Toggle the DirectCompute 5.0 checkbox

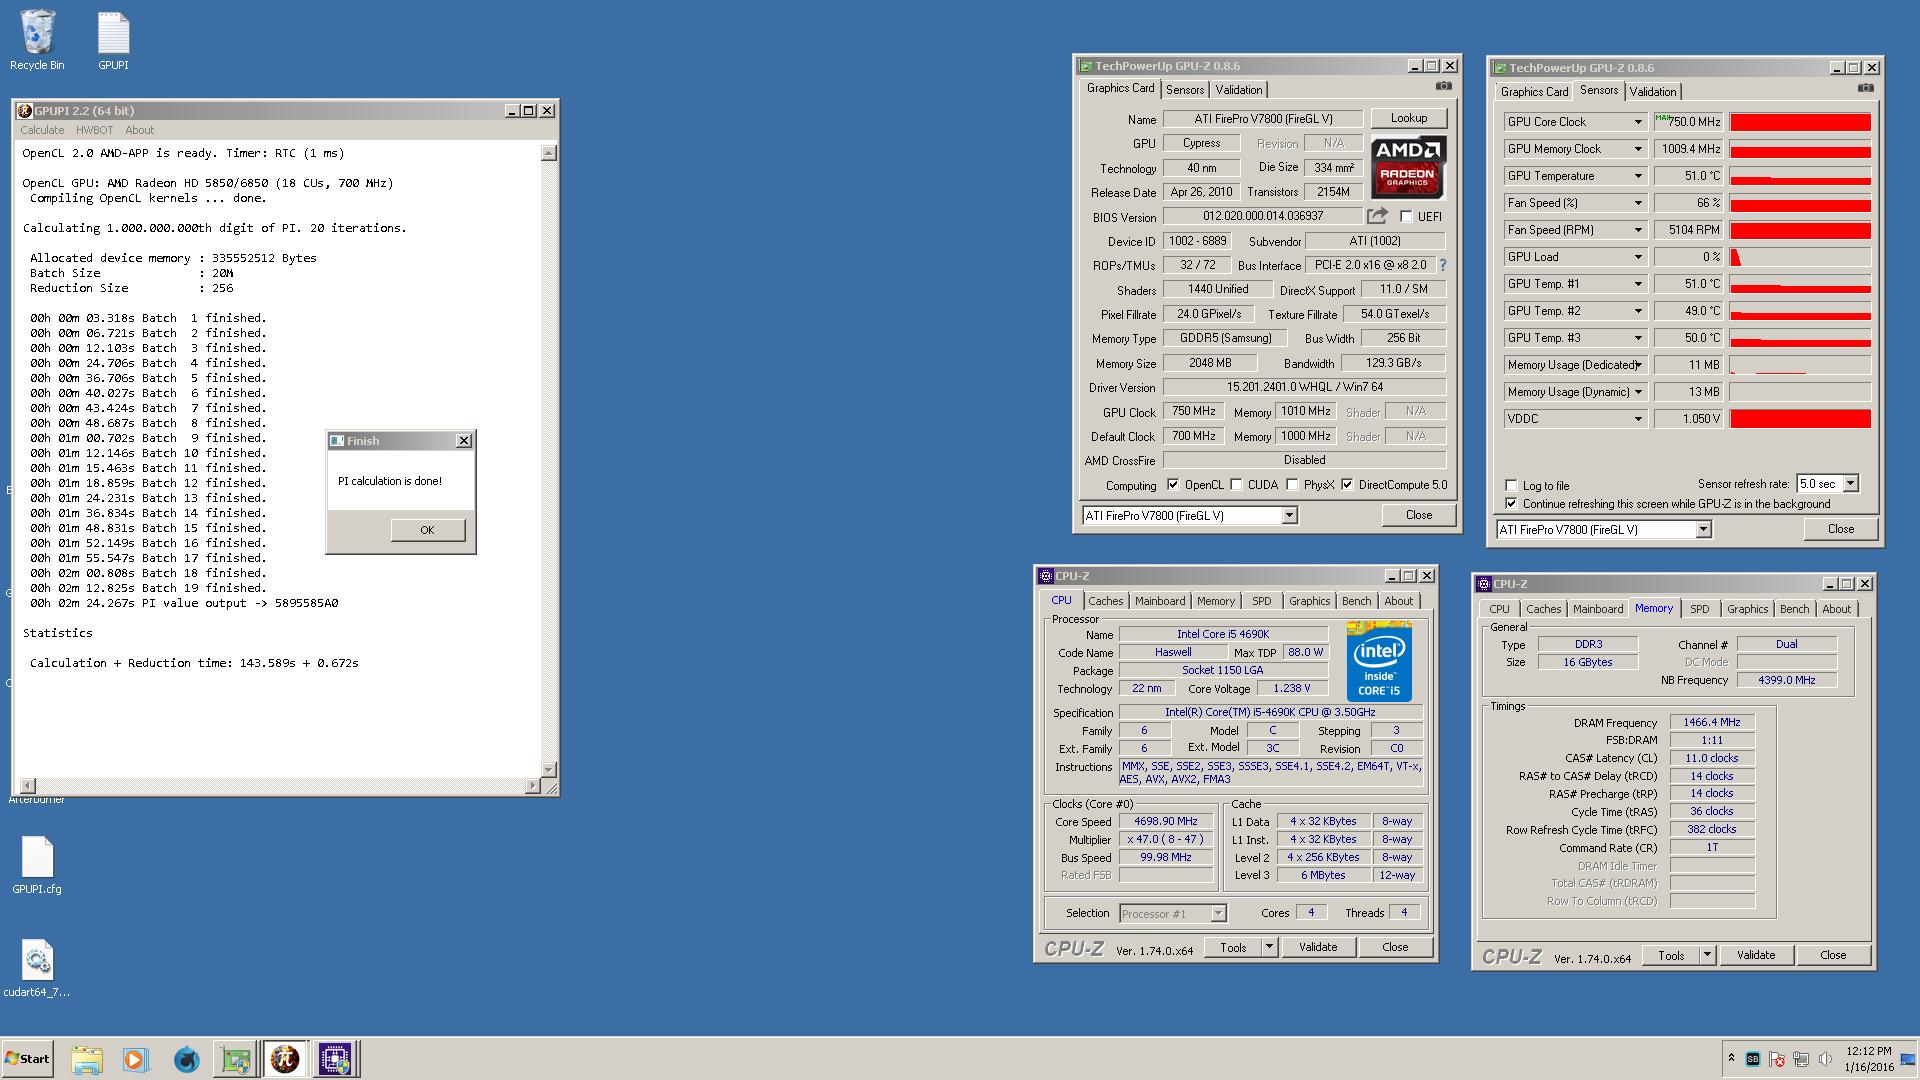tap(1347, 484)
